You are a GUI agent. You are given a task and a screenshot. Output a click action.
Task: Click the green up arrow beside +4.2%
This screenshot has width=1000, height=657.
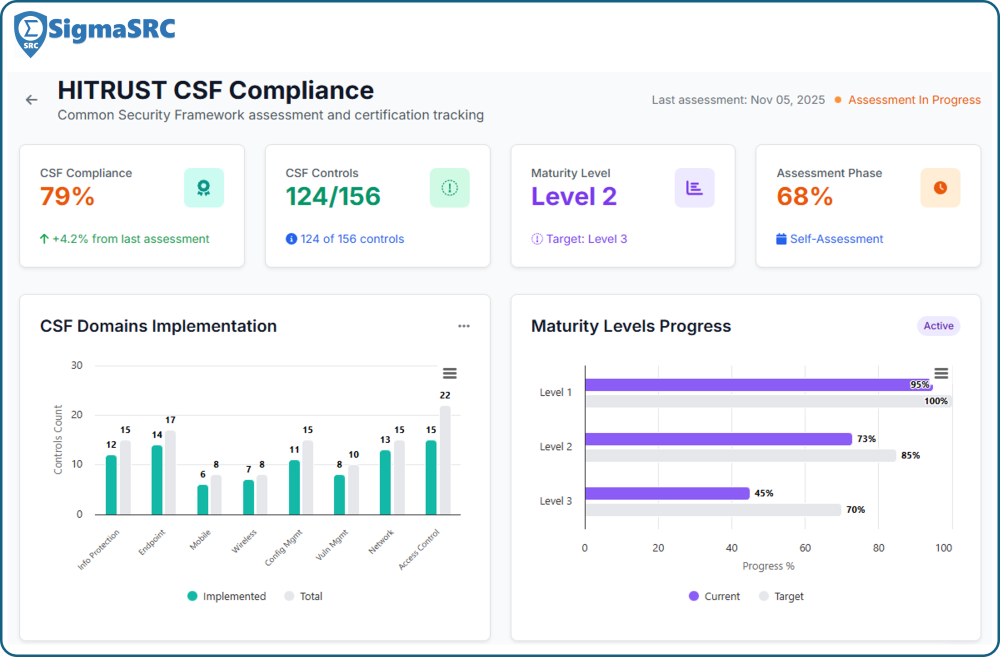click(x=44, y=239)
